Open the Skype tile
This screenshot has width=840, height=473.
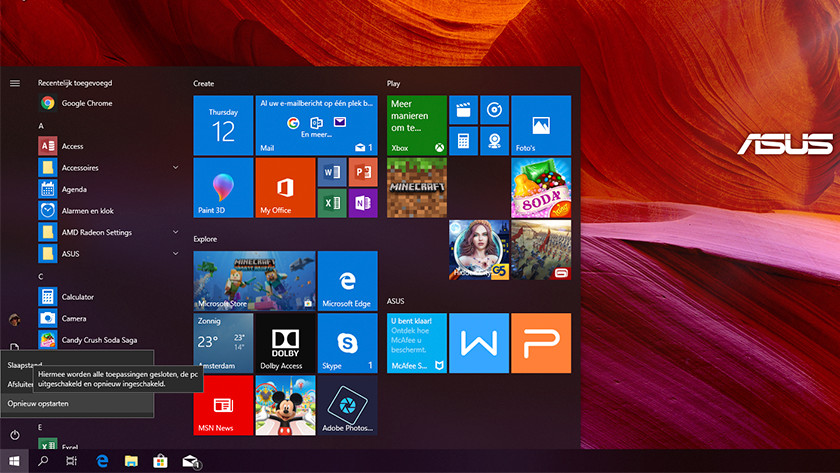[x=347, y=343]
